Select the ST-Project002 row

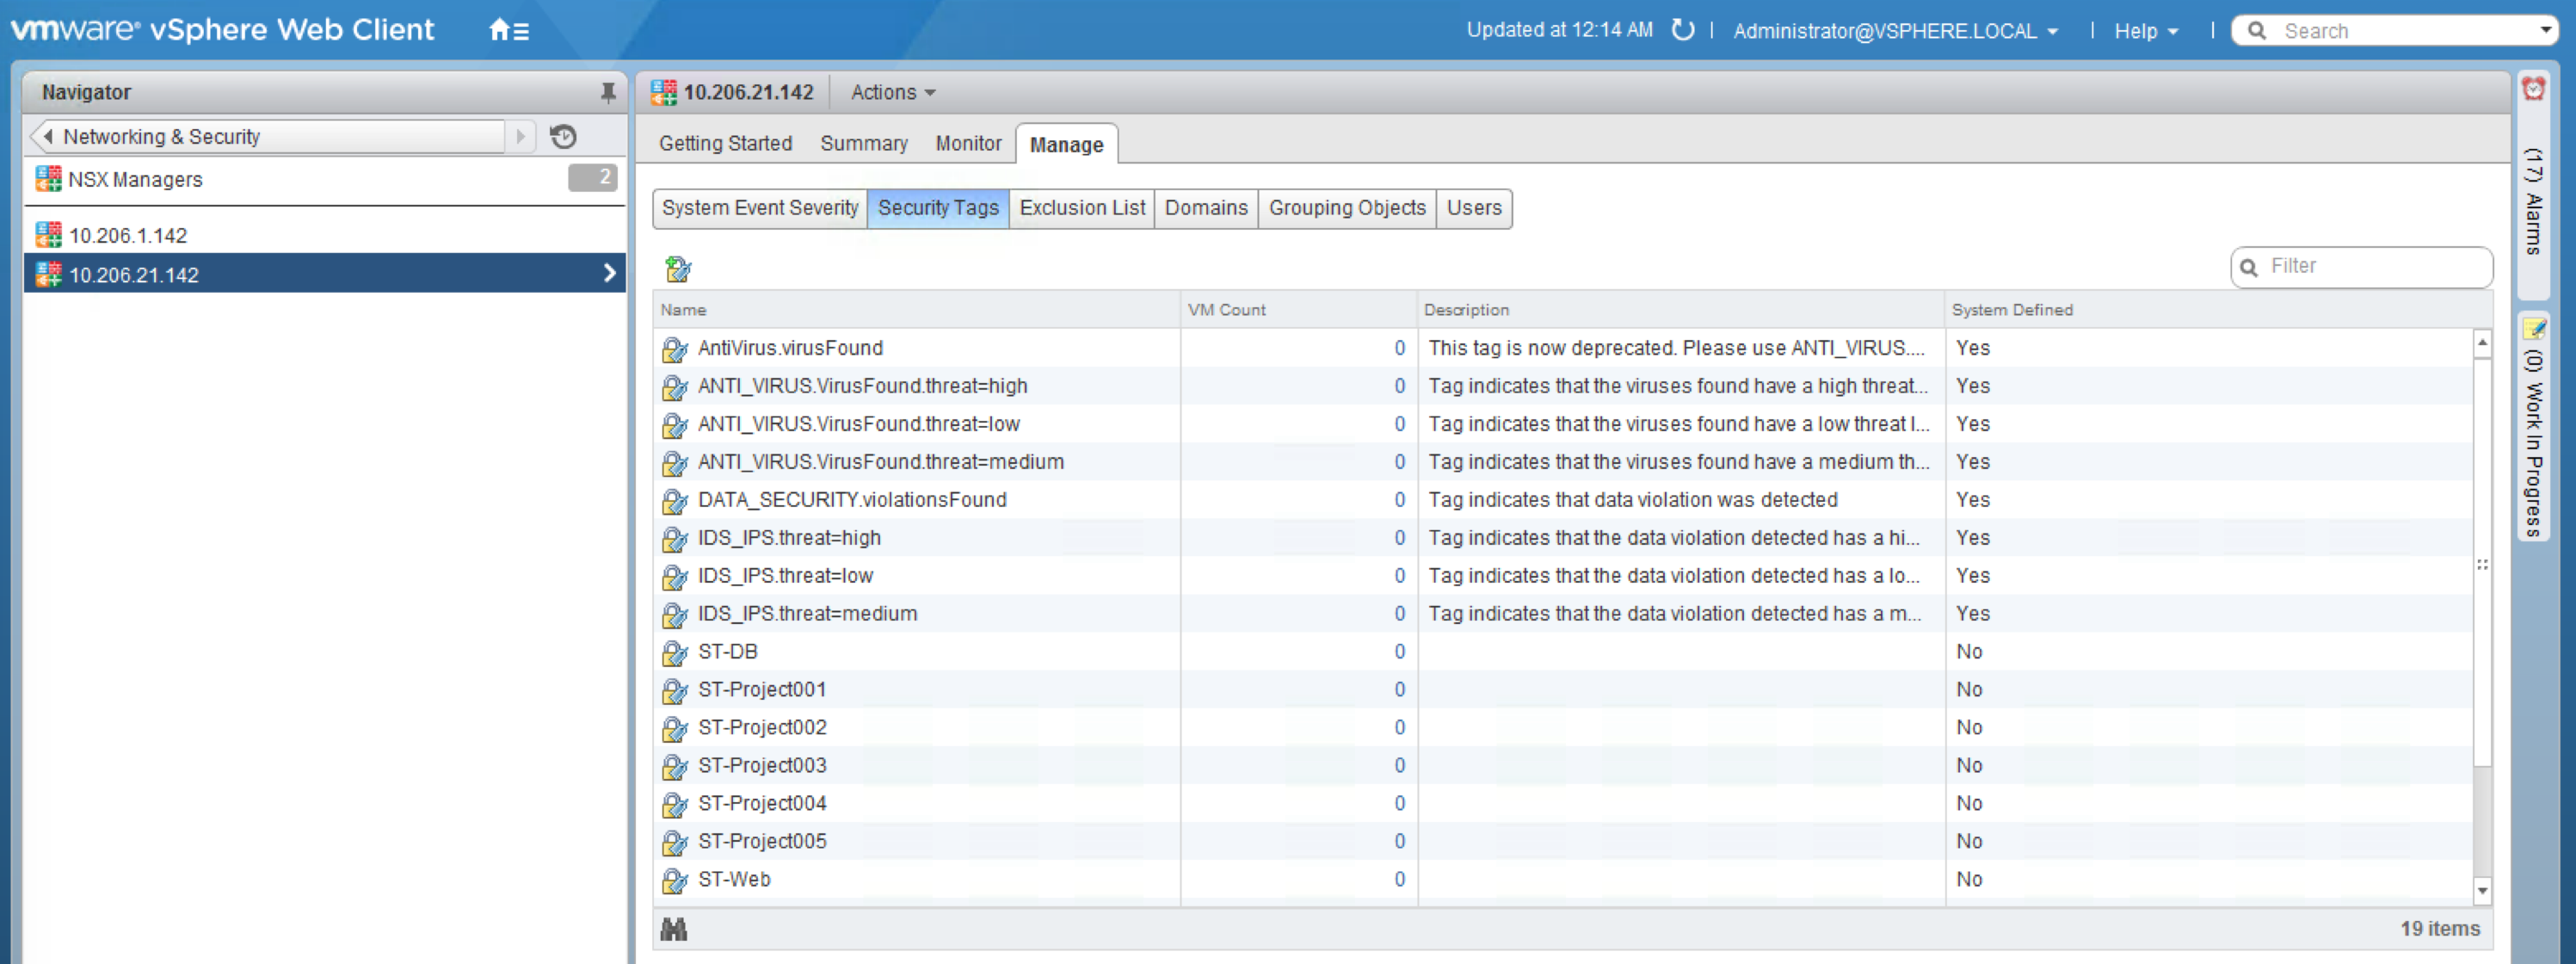pyautogui.click(x=1563, y=729)
